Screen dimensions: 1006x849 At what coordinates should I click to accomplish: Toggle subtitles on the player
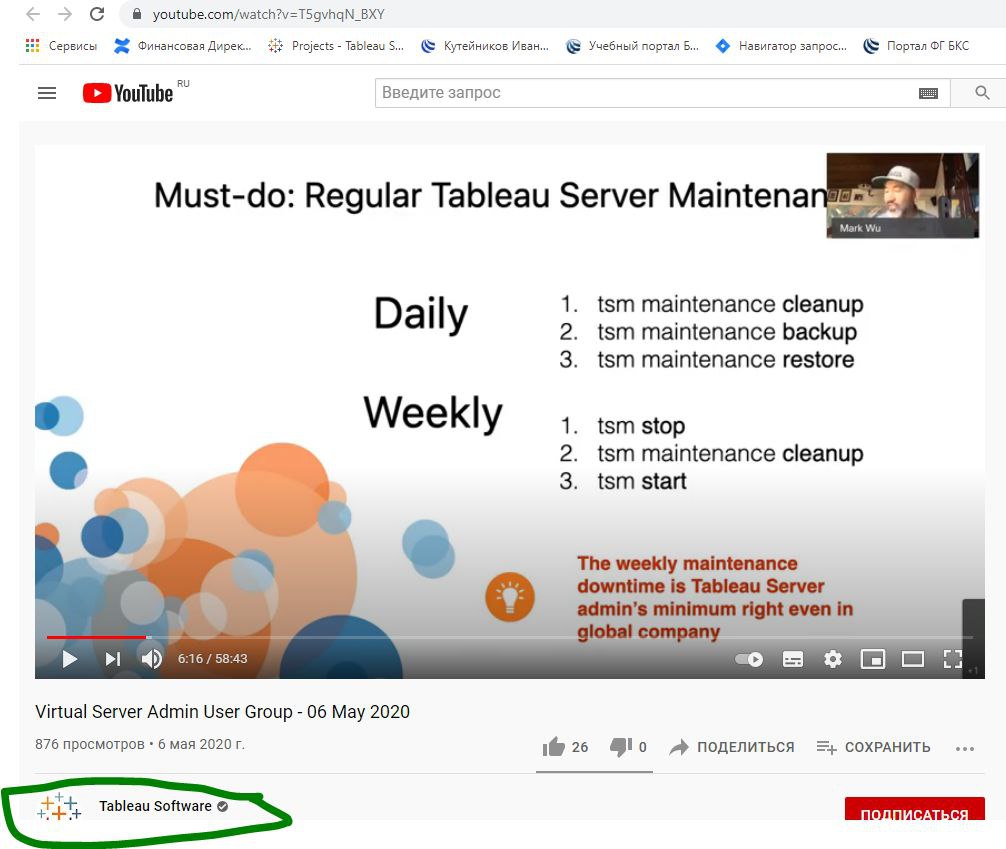click(x=793, y=659)
